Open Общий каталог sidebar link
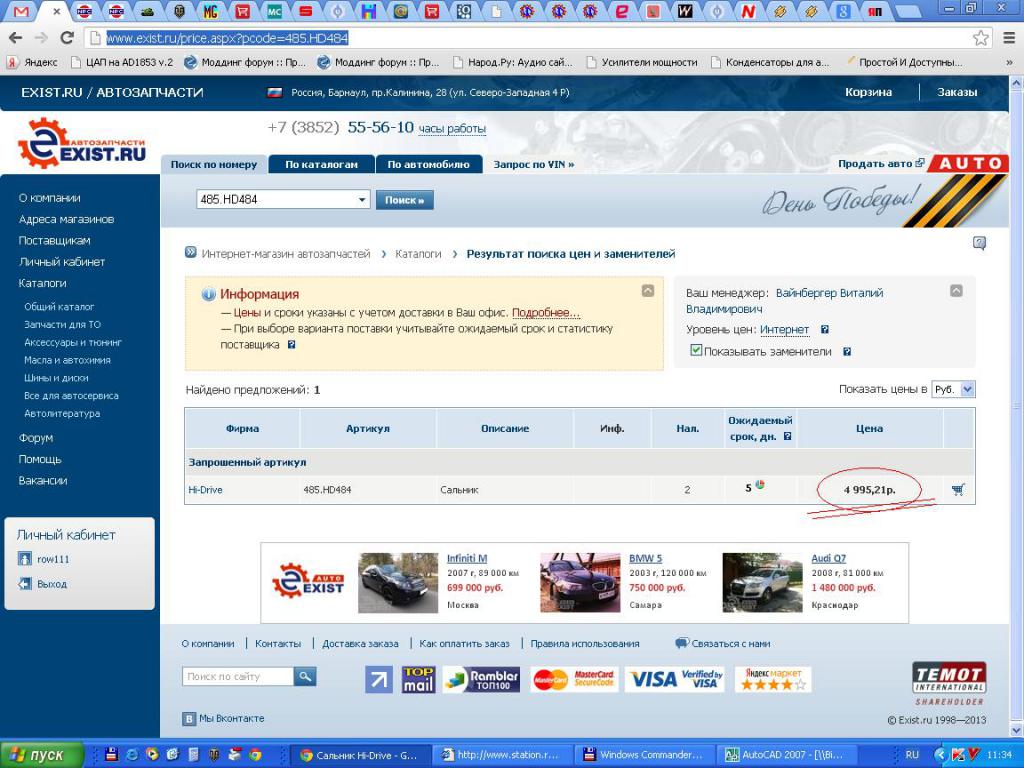The height and width of the screenshot is (768, 1024). [x=59, y=306]
